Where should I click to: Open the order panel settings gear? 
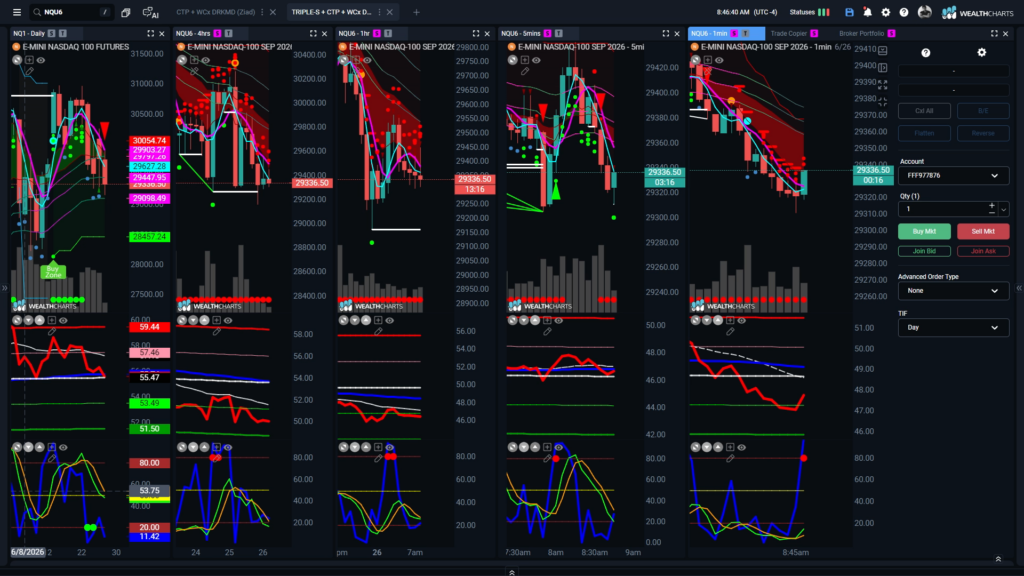coord(982,52)
